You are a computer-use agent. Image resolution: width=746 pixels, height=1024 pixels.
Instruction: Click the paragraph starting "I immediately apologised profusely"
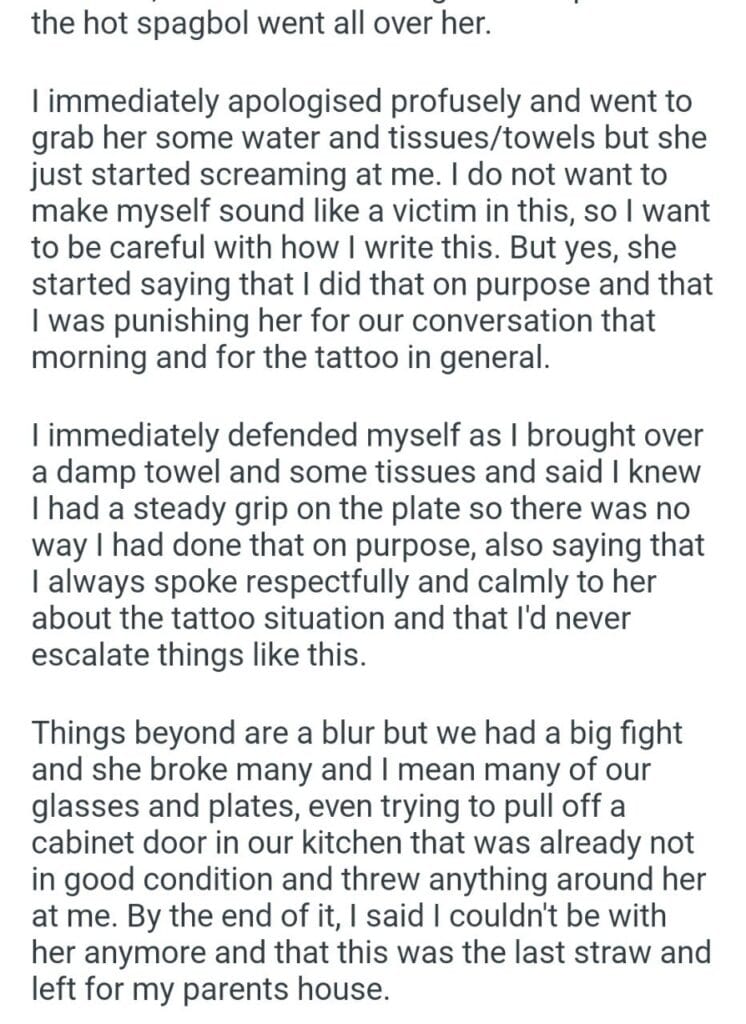pos(370,230)
